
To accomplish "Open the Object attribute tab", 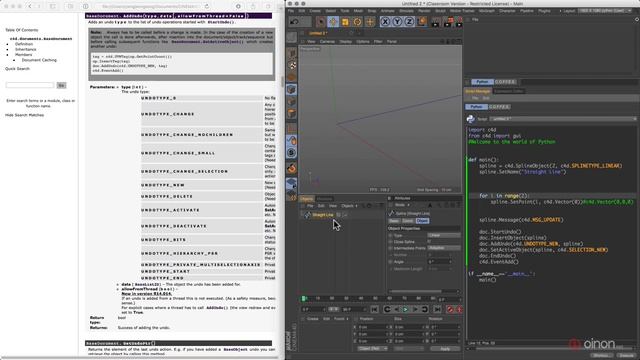I will 422,221.
